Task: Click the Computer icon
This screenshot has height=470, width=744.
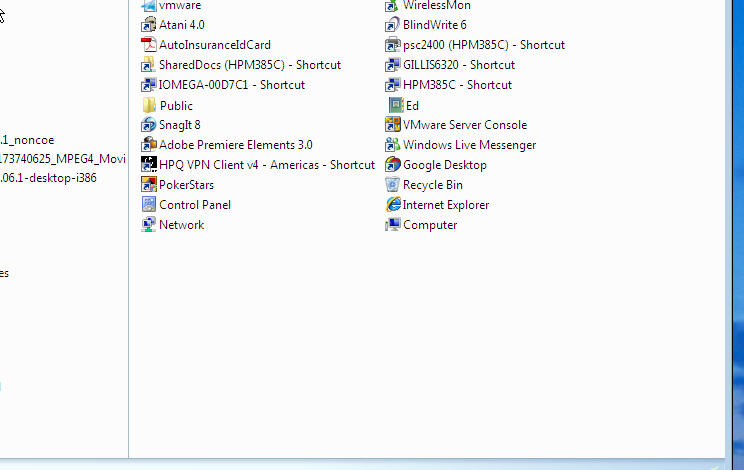Action: 392,224
